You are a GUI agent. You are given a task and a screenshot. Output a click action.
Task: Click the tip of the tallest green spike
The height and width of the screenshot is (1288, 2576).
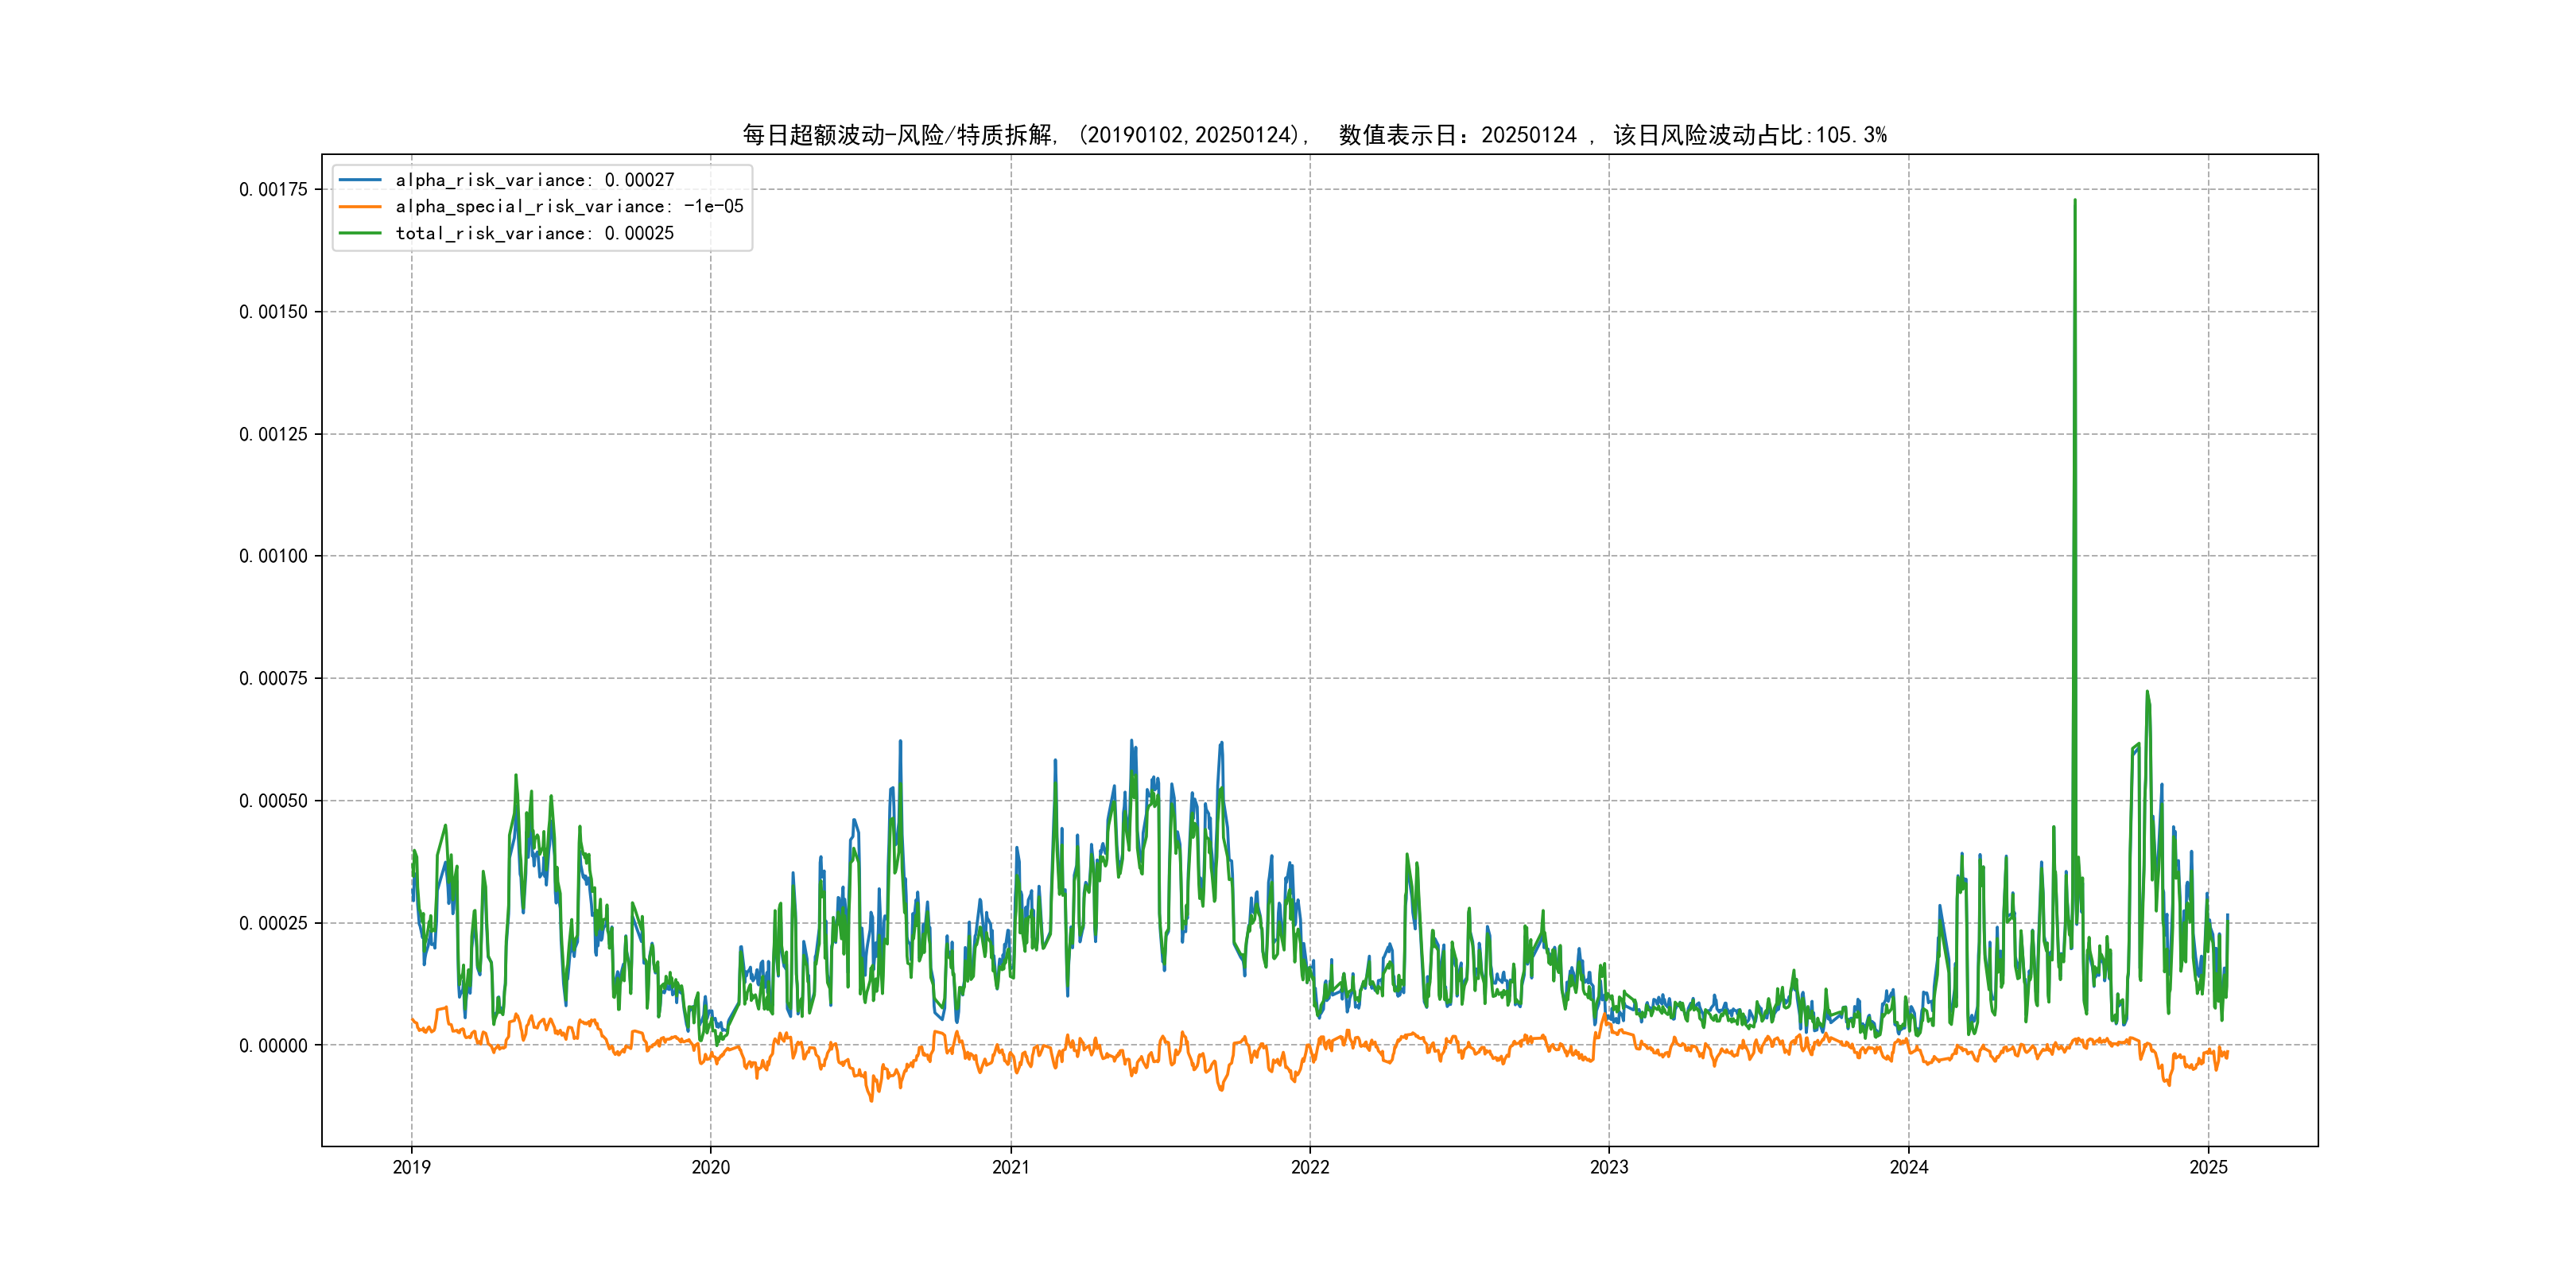tap(2075, 200)
